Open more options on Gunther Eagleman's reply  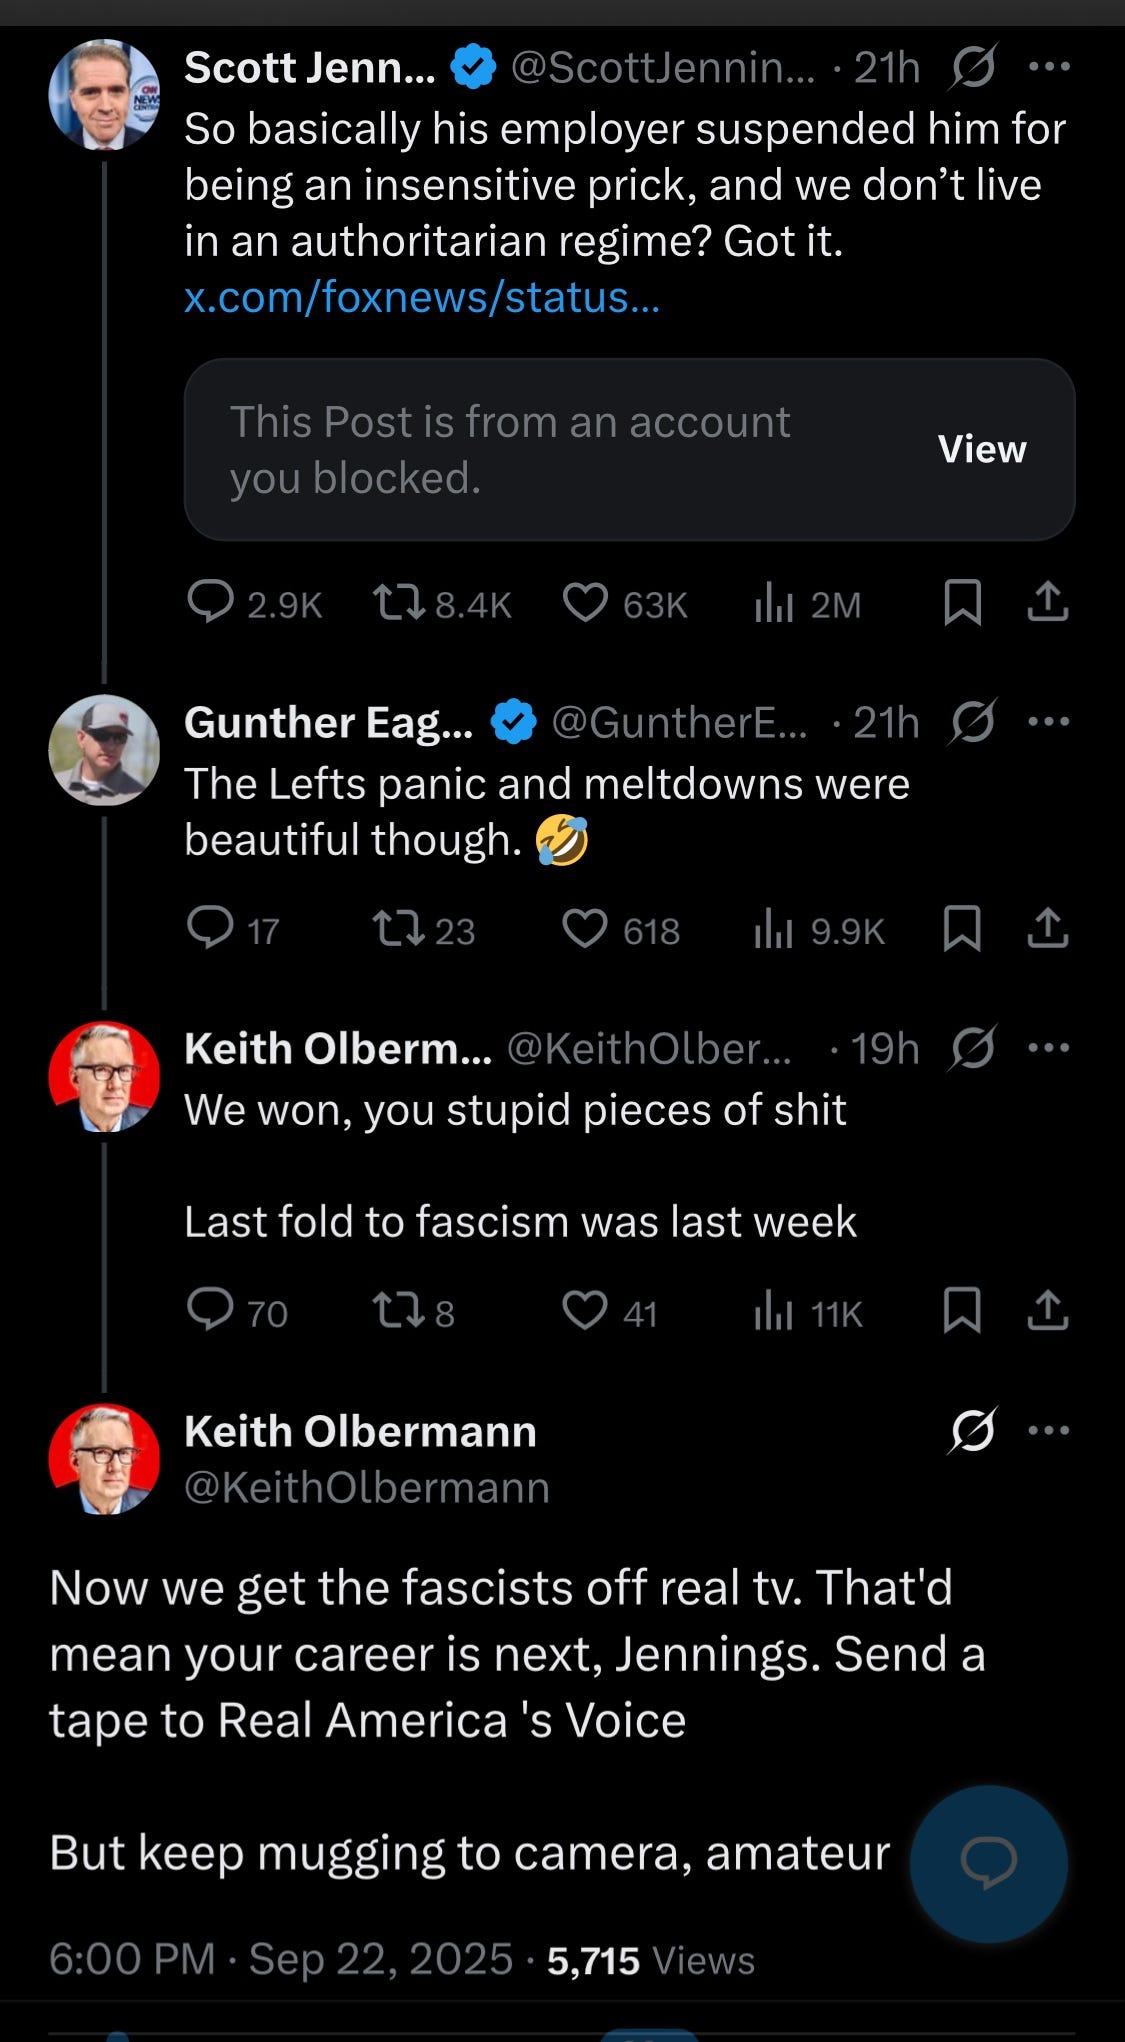coord(1049,721)
